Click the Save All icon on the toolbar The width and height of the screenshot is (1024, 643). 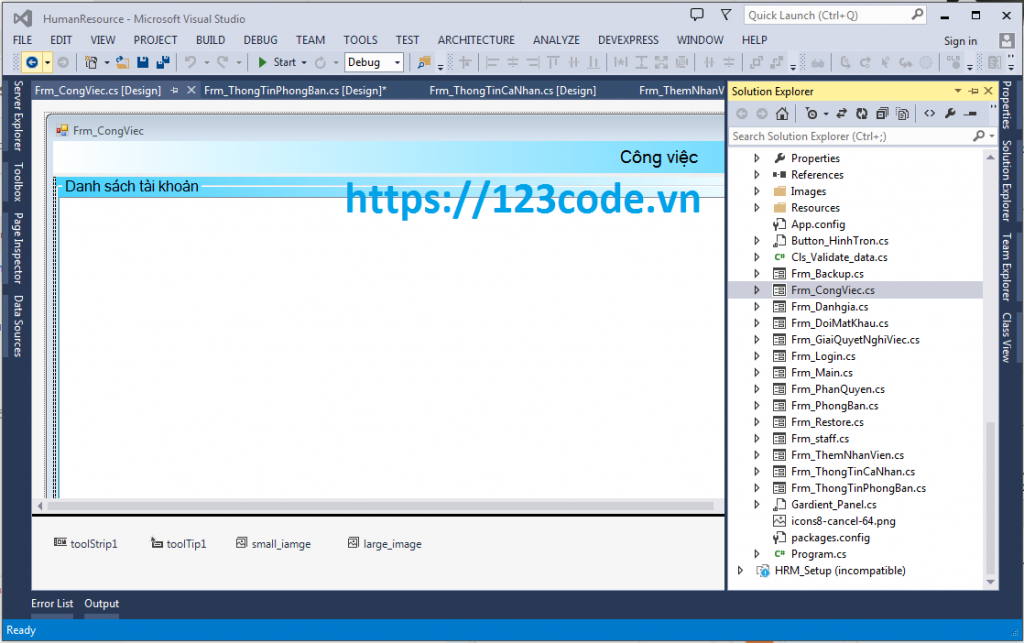pos(162,61)
